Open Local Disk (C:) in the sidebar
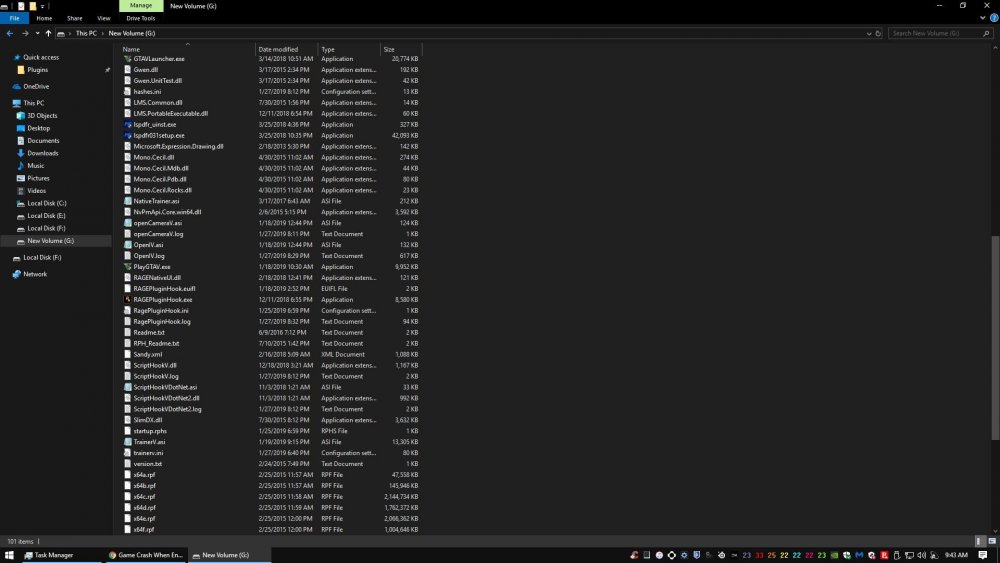 (x=46, y=203)
